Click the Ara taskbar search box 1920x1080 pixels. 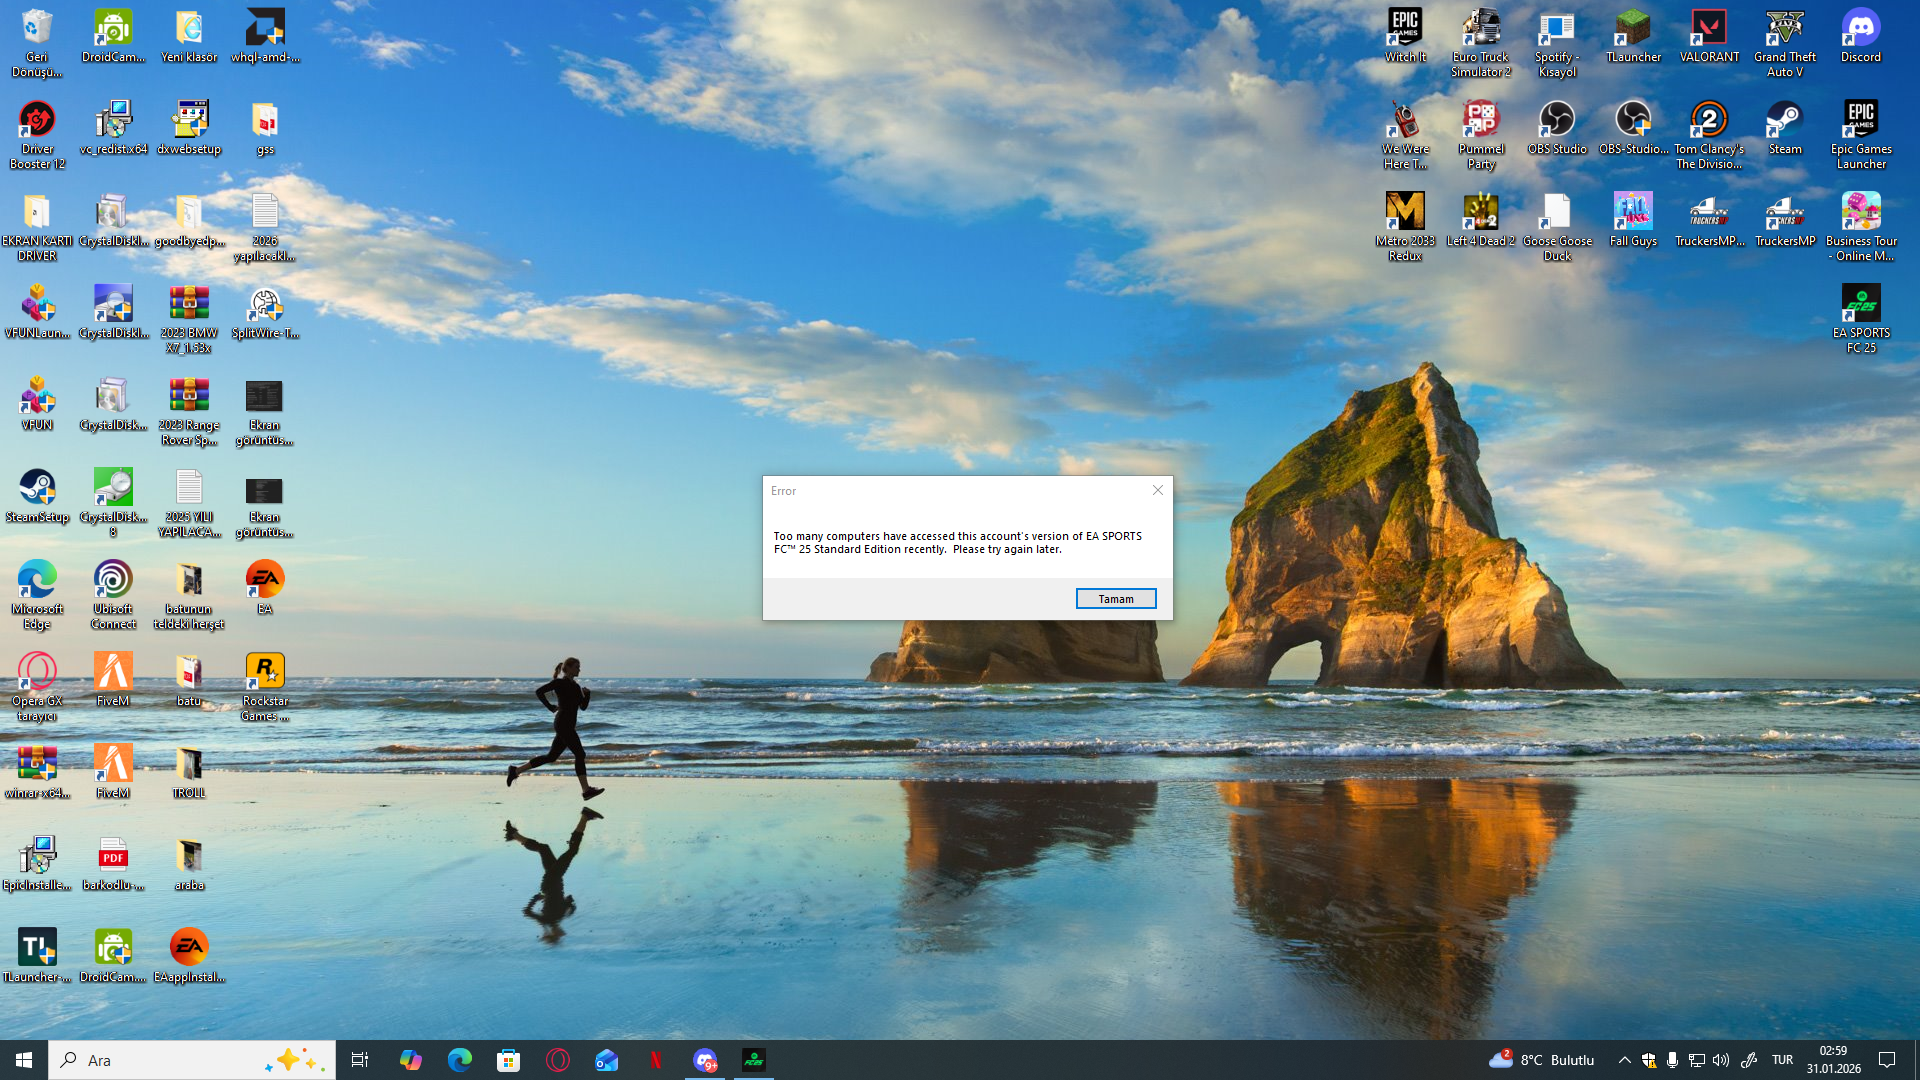coord(192,1060)
